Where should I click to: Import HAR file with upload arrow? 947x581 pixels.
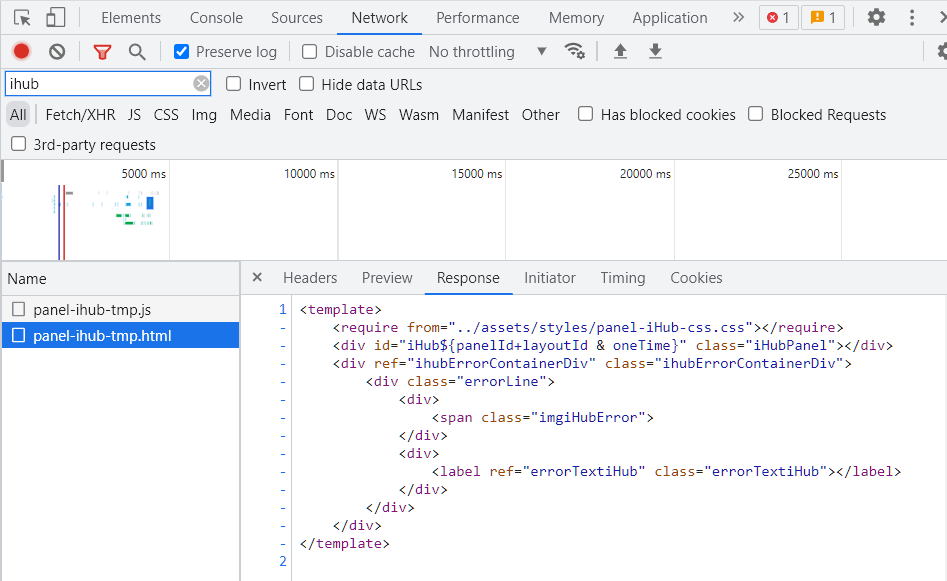pyautogui.click(x=620, y=51)
